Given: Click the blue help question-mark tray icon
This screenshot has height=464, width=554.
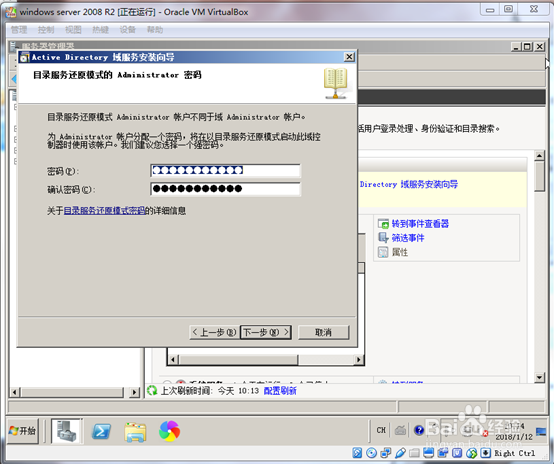Looking at the screenshot, I should [419, 430].
